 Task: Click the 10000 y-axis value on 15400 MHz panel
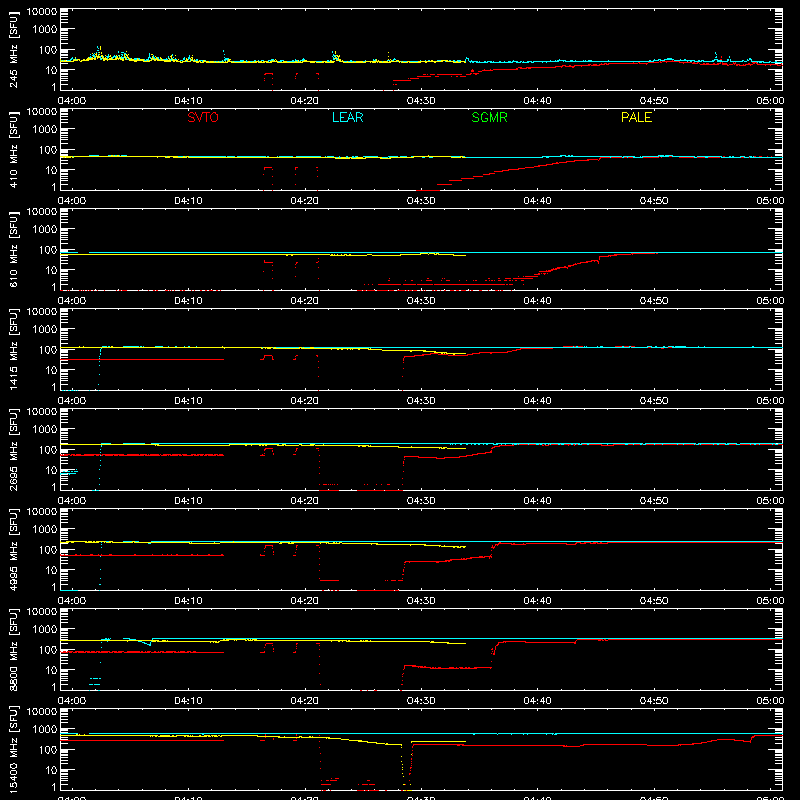(x=42, y=712)
